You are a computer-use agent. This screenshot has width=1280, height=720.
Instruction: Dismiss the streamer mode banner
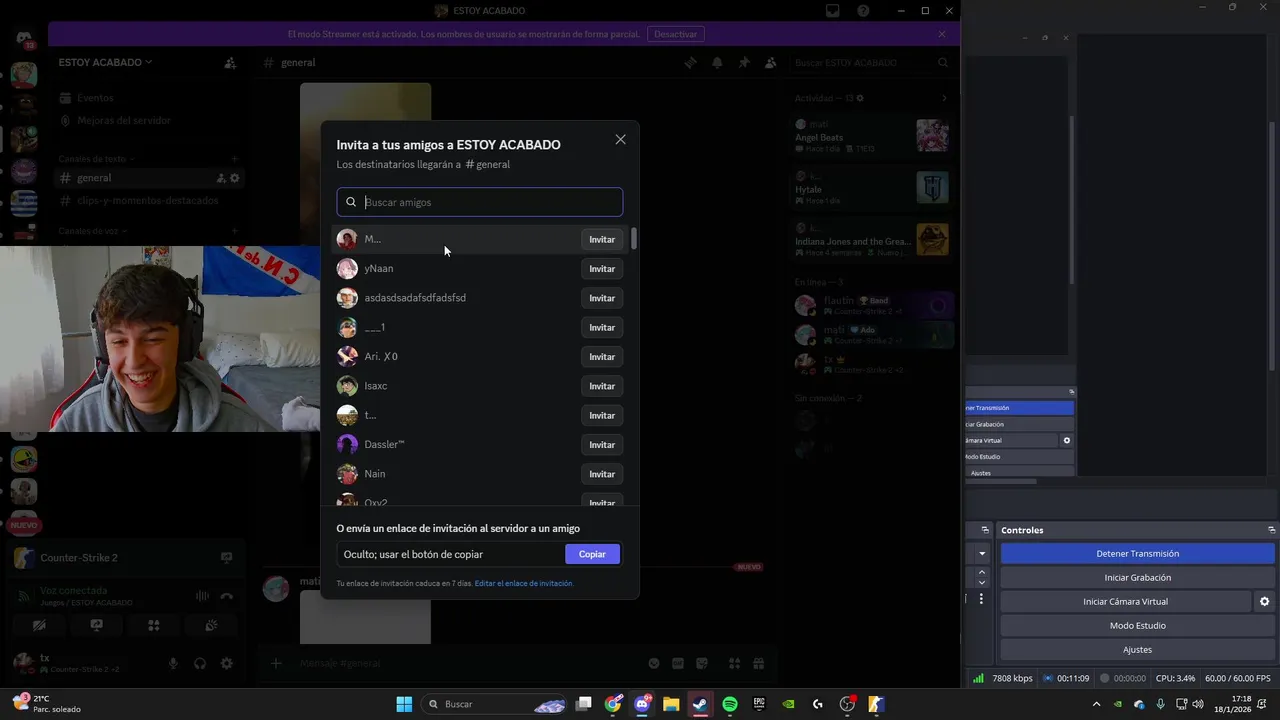[941, 34]
